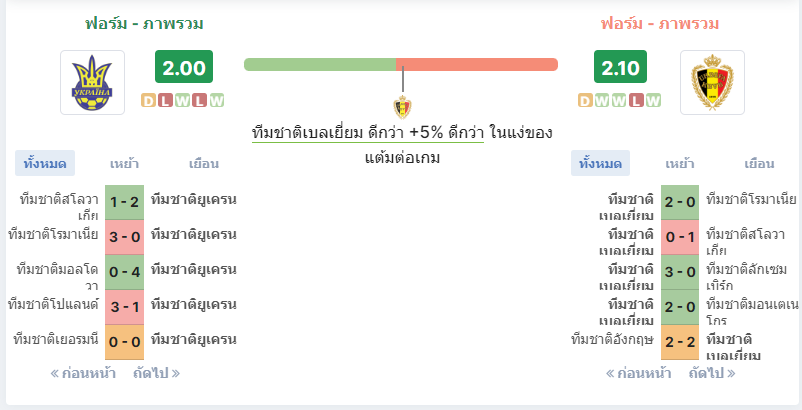Screen dimensions: 802x410
Task: Go to ก่อนหน้า under Ukraine matches
Action: [x=83, y=373]
